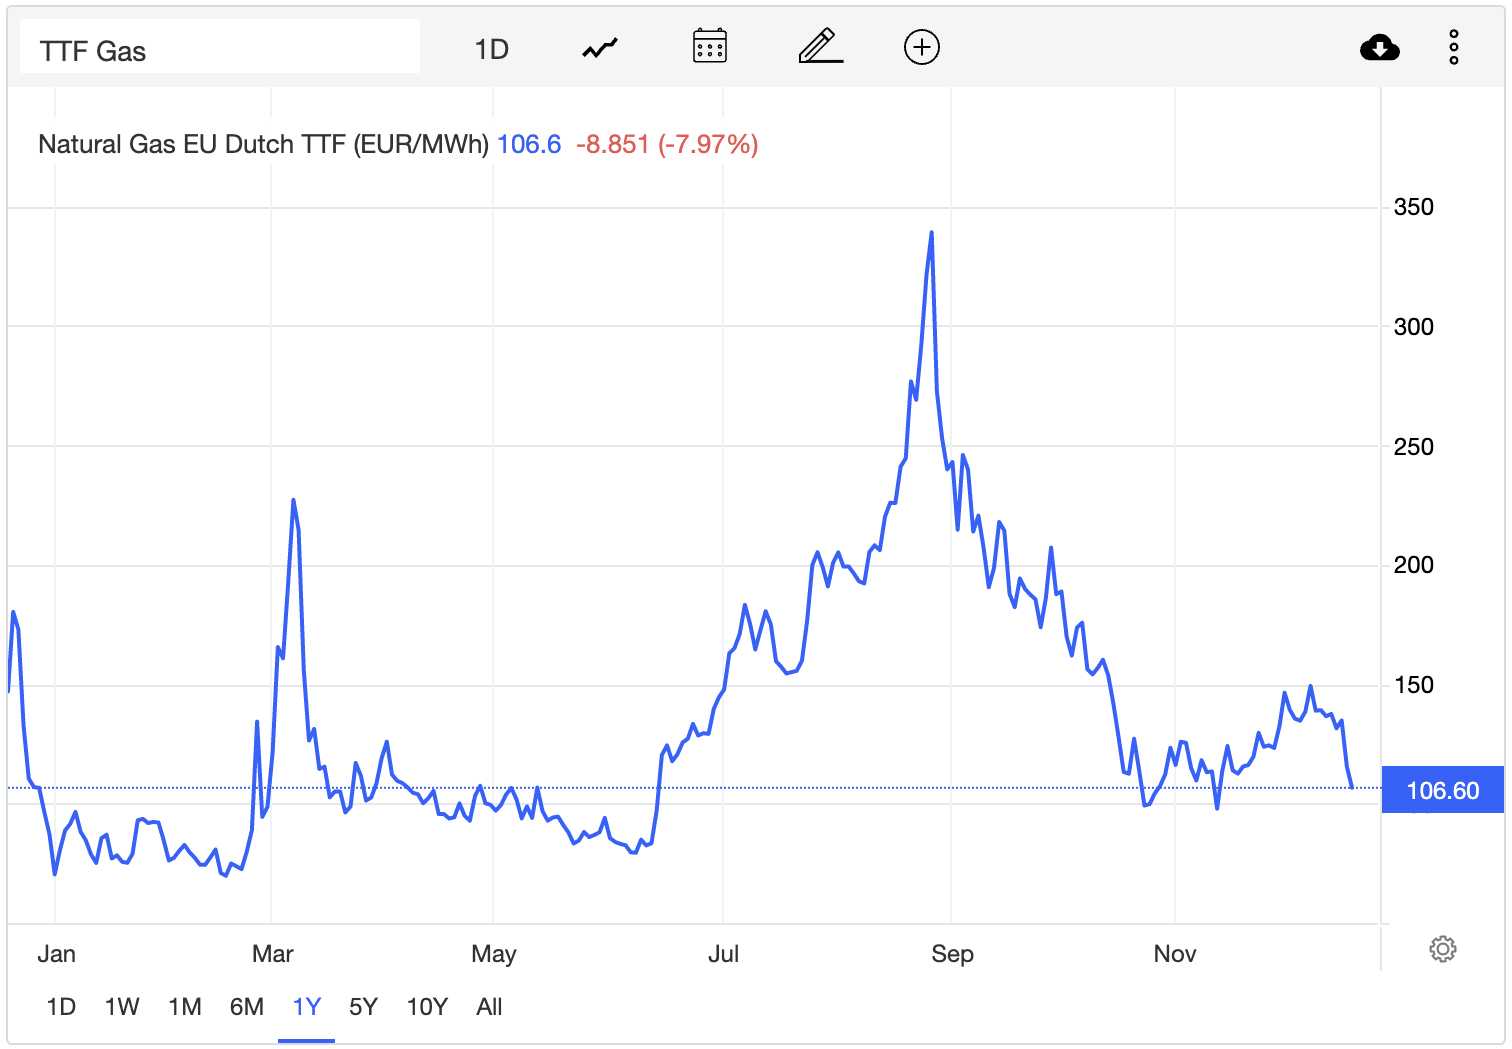
Task: Select the 1Y time range tab
Action: click(307, 1007)
